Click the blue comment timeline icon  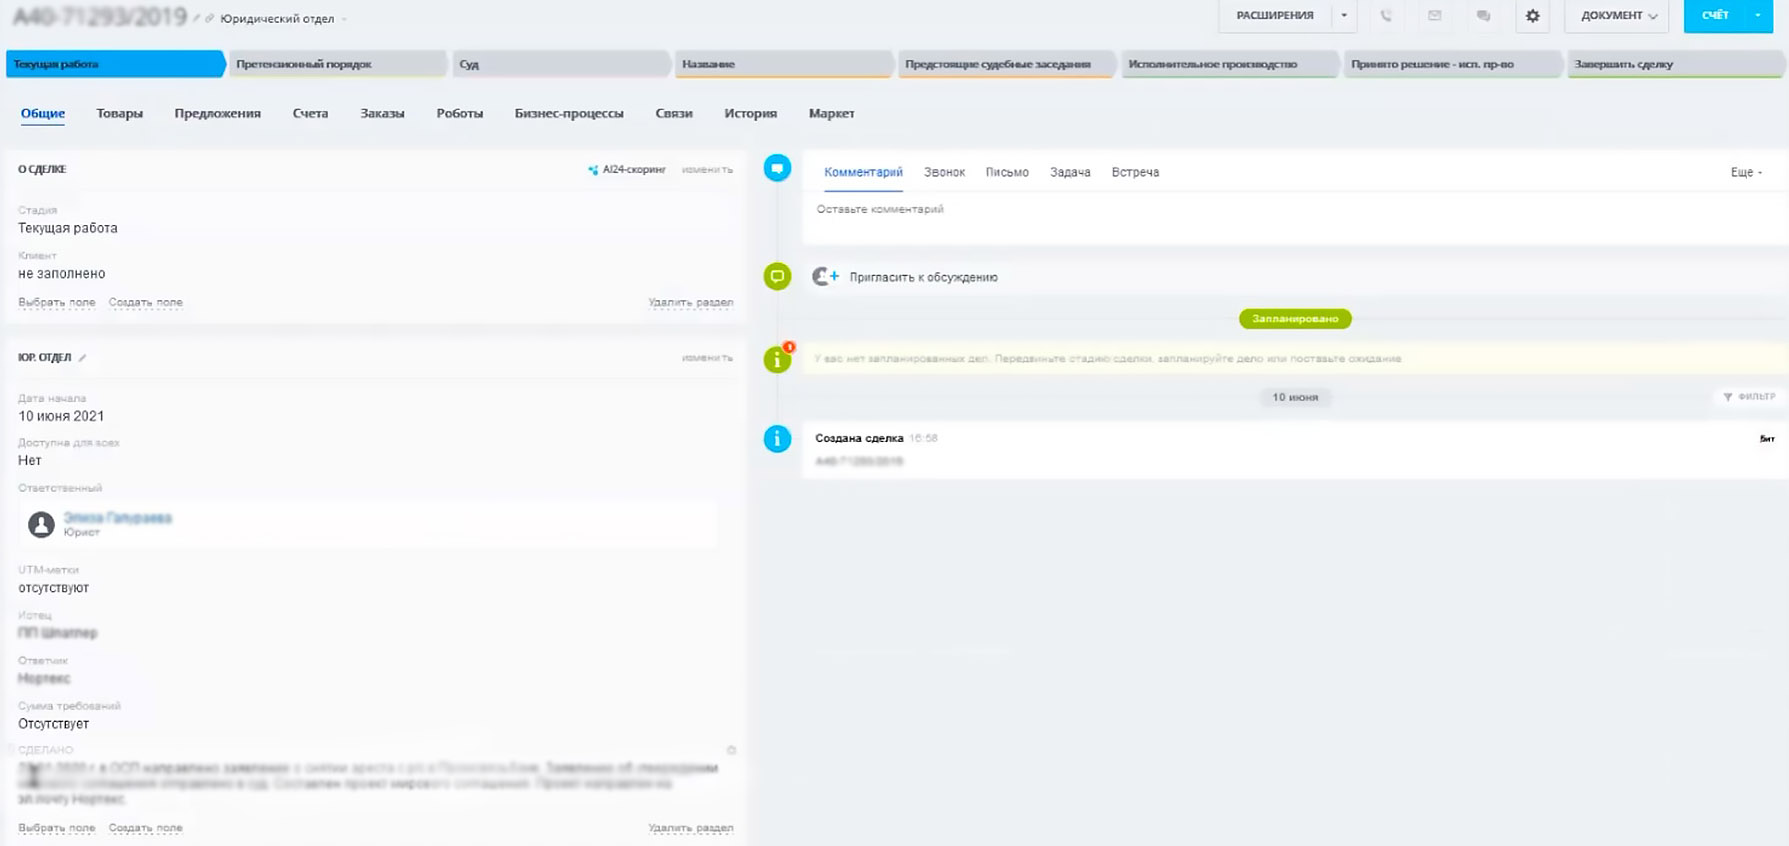pyautogui.click(x=777, y=168)
